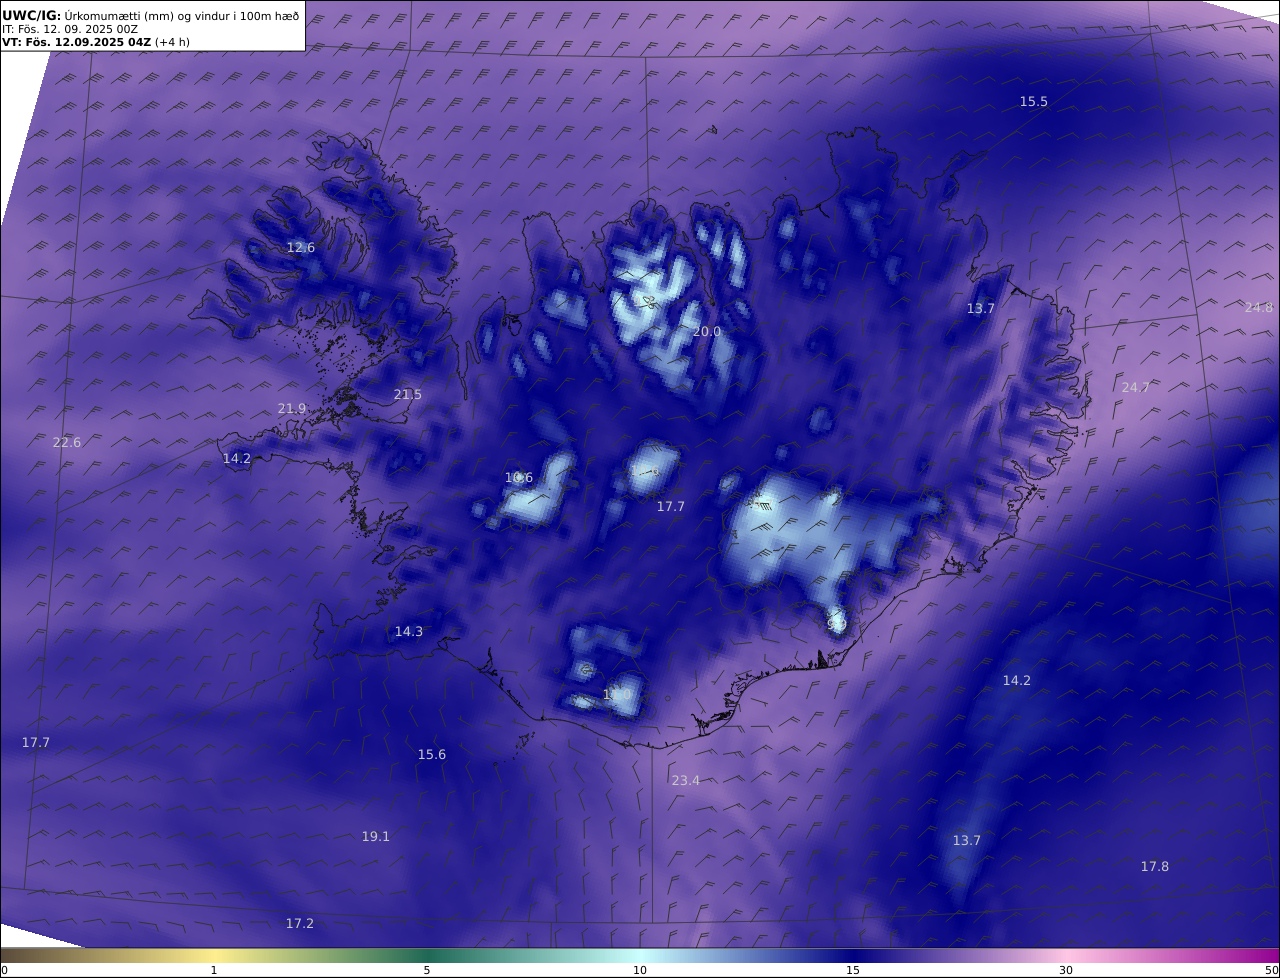Click the 17.2 value label

(299, 924)
